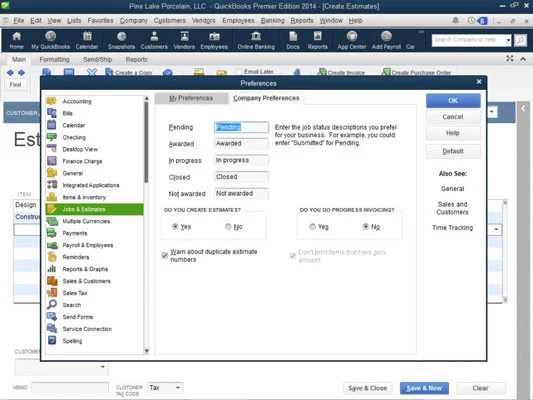Select No for create estimates
The image size is (533, 400).
pyautogui.click(x=228, y=226)
